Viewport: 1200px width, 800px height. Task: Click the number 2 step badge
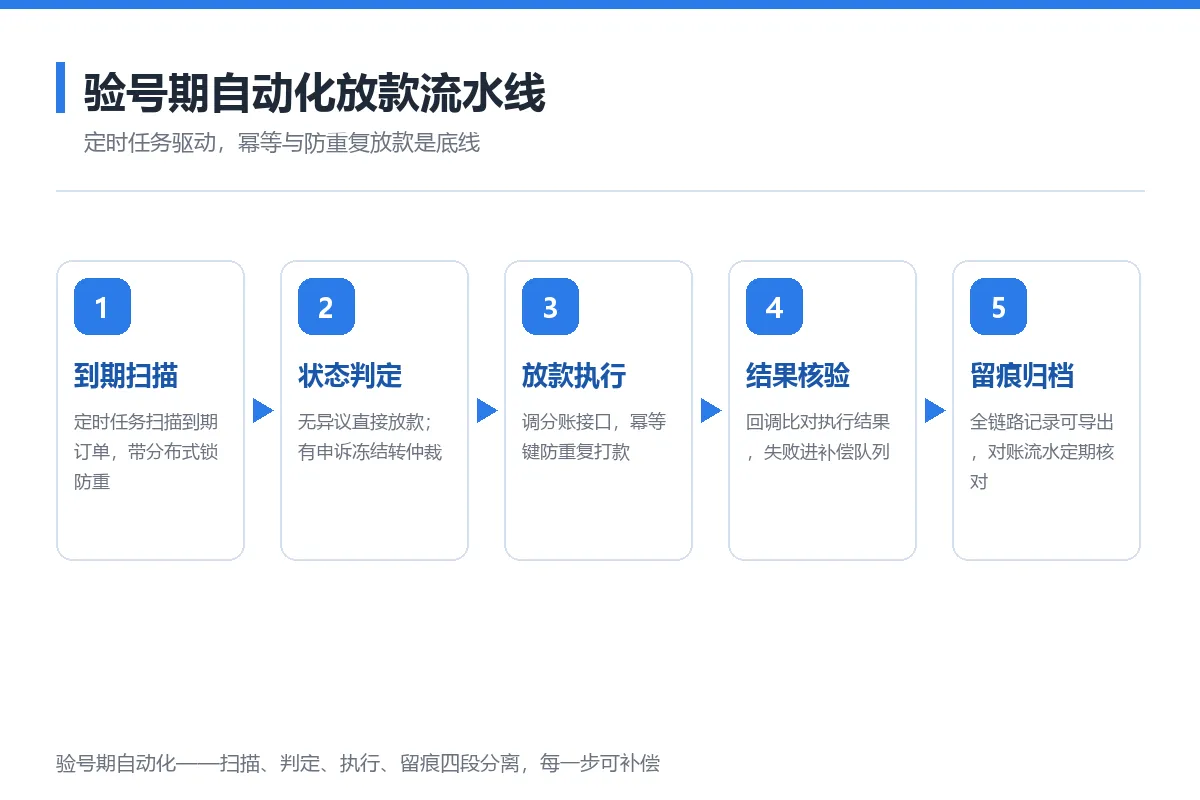326,307
